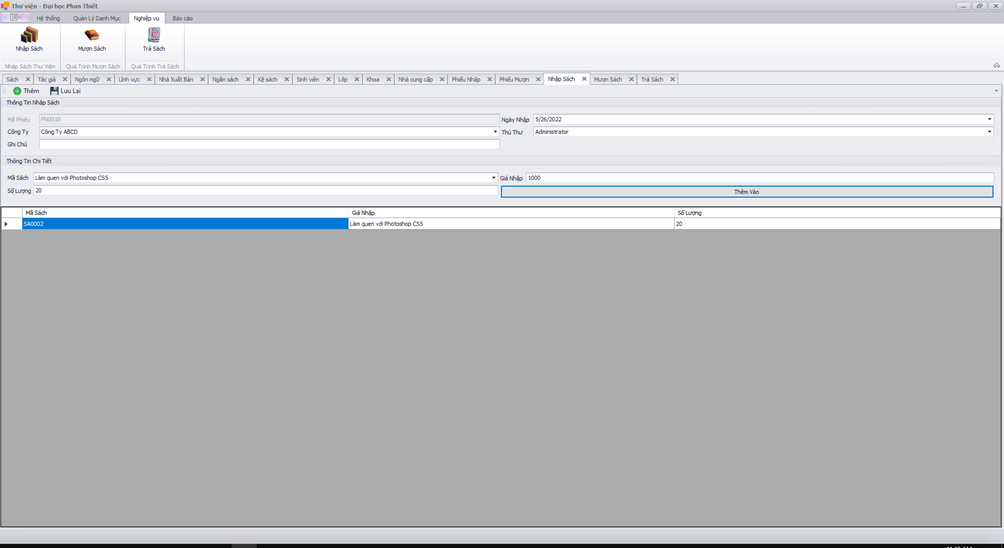
Task: Open the Hệ thống ribbon tab
Action: (48, 19)
